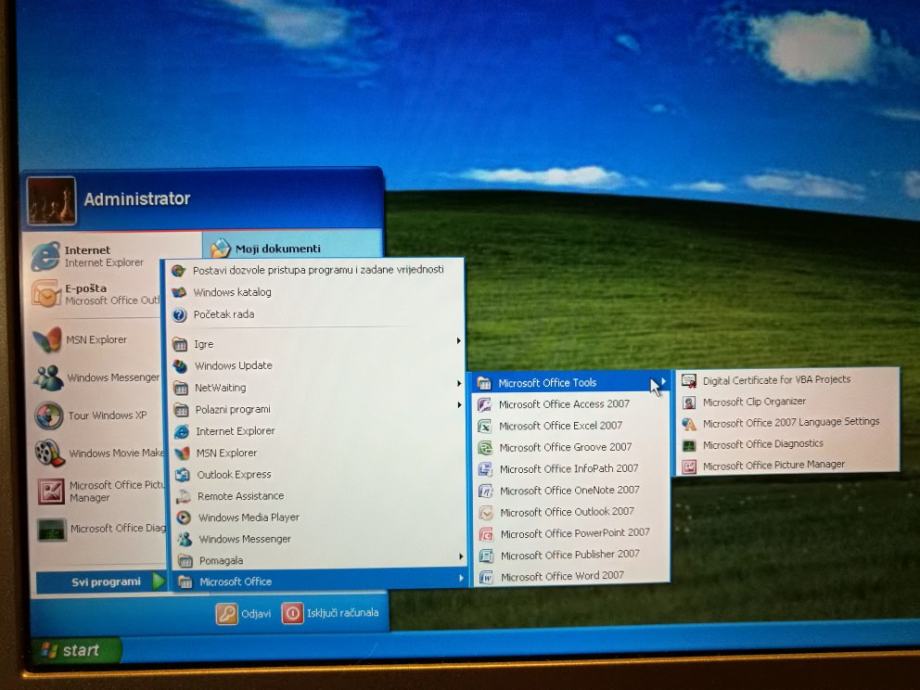Click Windows Movie Maker film reel icon
This screenshot has height=690, width=920.
(x=49, y=453)
